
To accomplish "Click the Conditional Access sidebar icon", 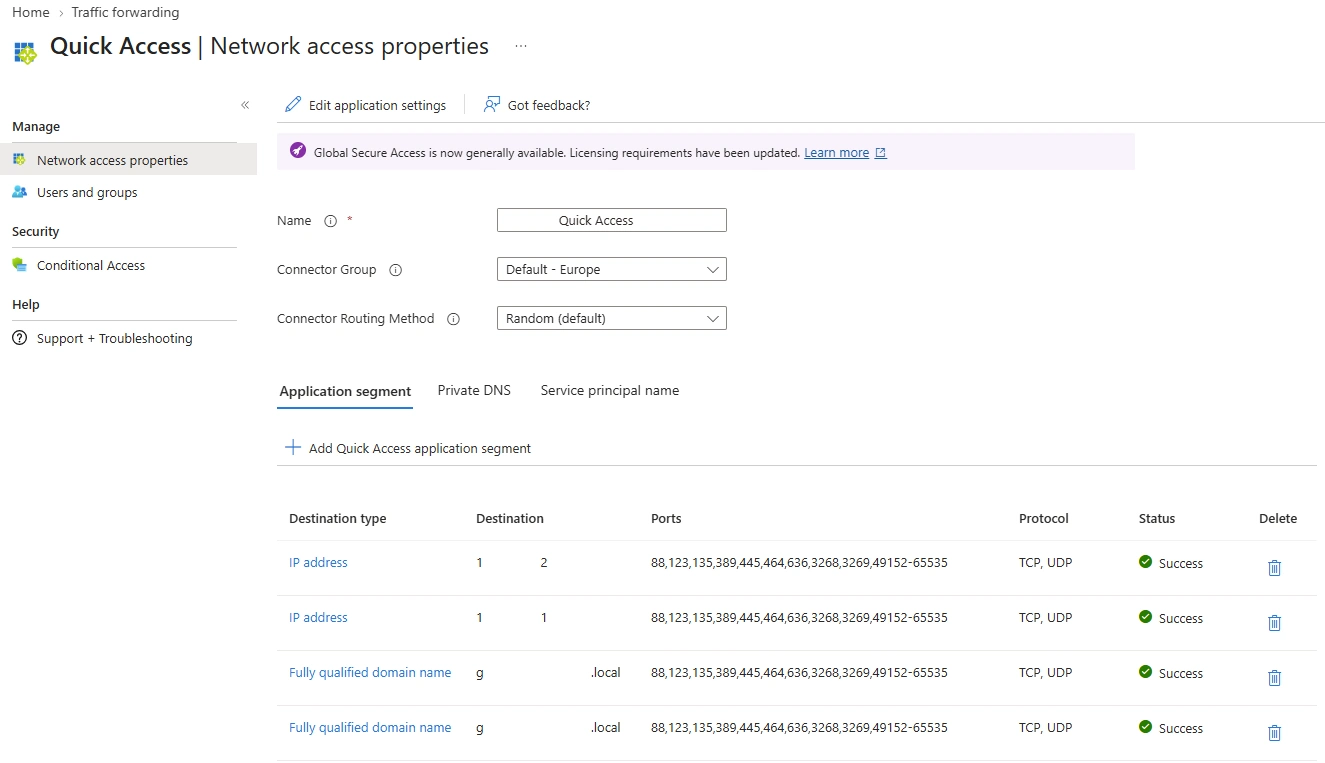I will click(19, 265).
